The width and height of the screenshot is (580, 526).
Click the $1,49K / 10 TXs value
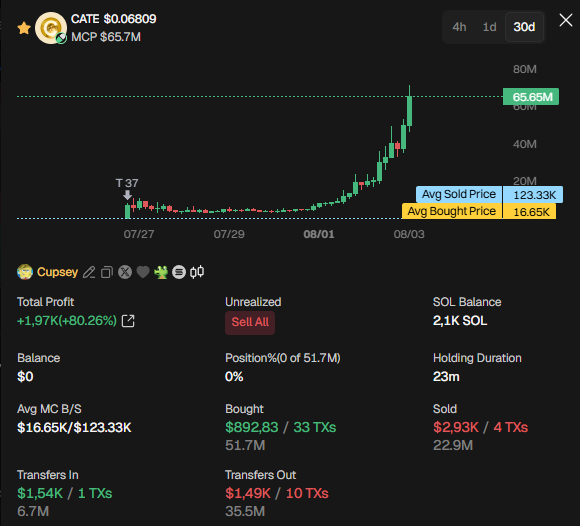click(277, 493)
